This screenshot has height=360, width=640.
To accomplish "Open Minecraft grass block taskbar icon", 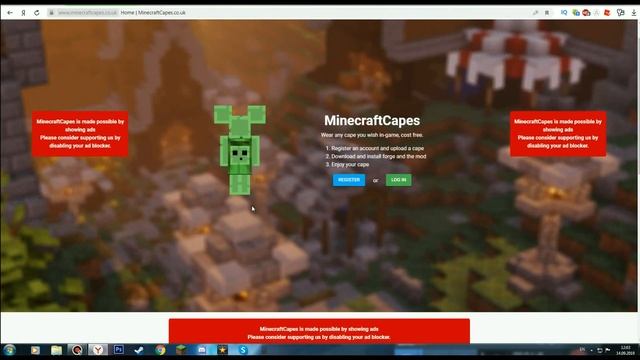I will click(181, 350).
